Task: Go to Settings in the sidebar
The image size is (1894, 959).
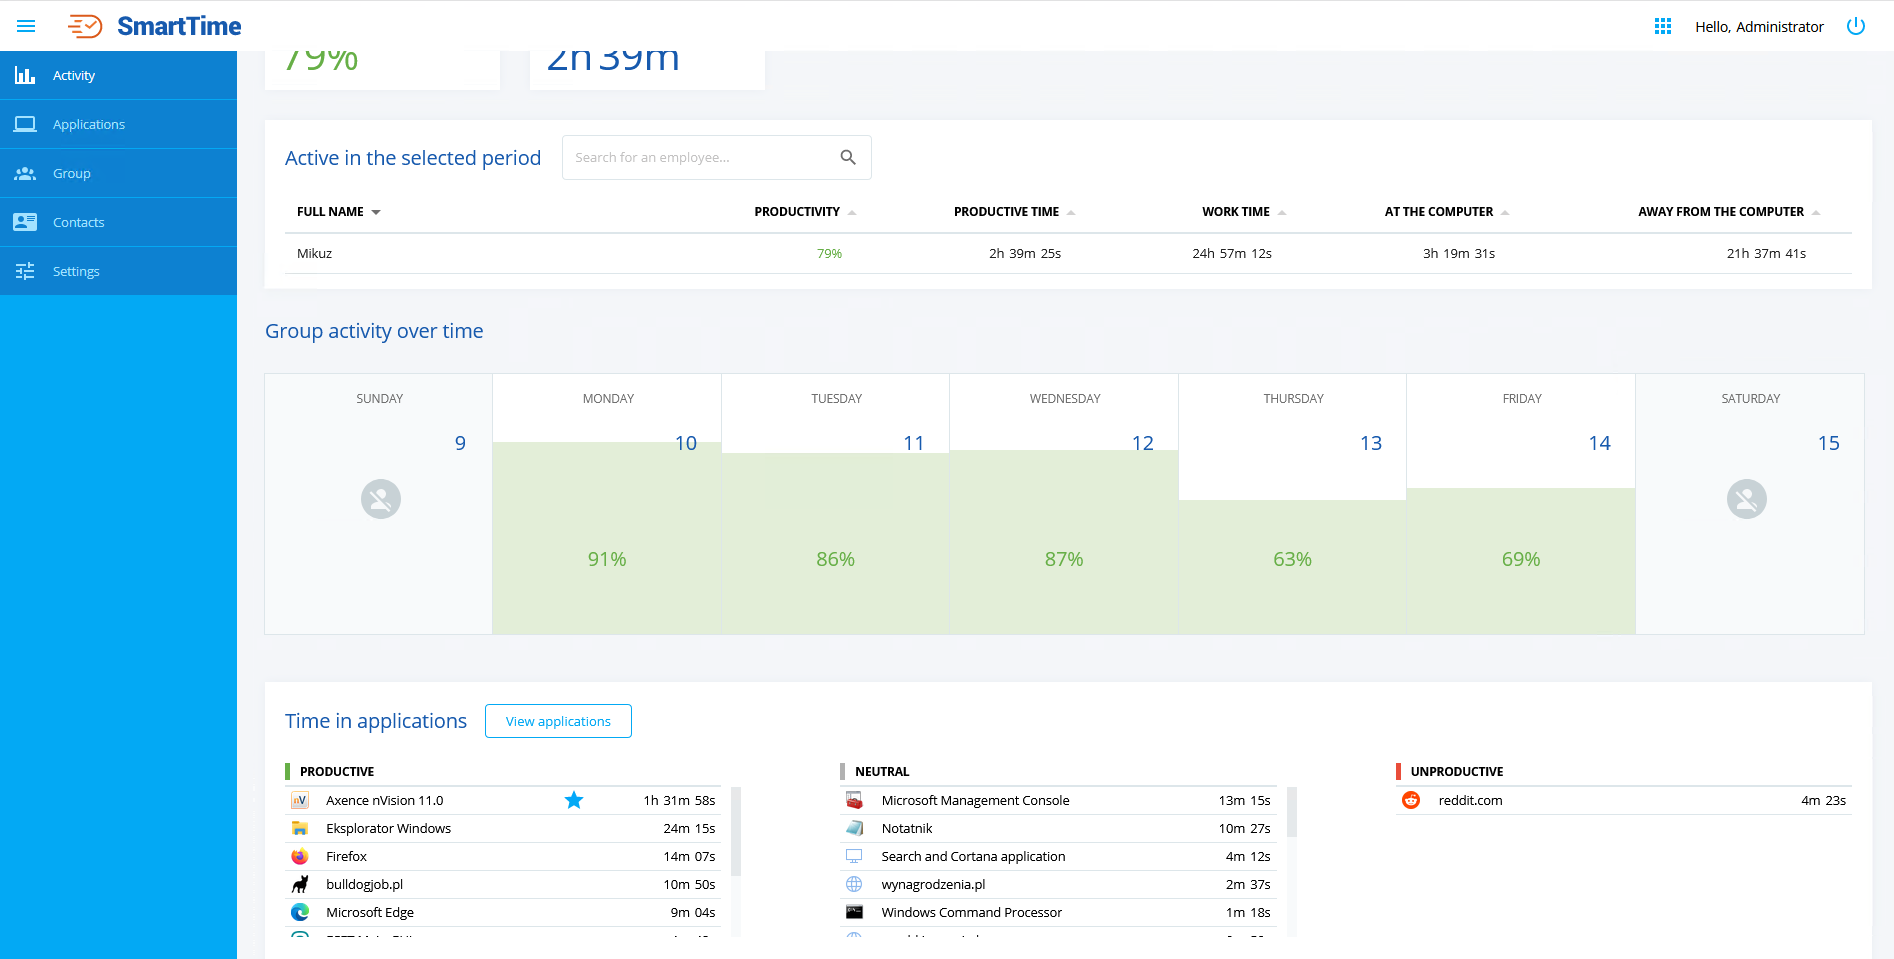Action: point(76,271)
